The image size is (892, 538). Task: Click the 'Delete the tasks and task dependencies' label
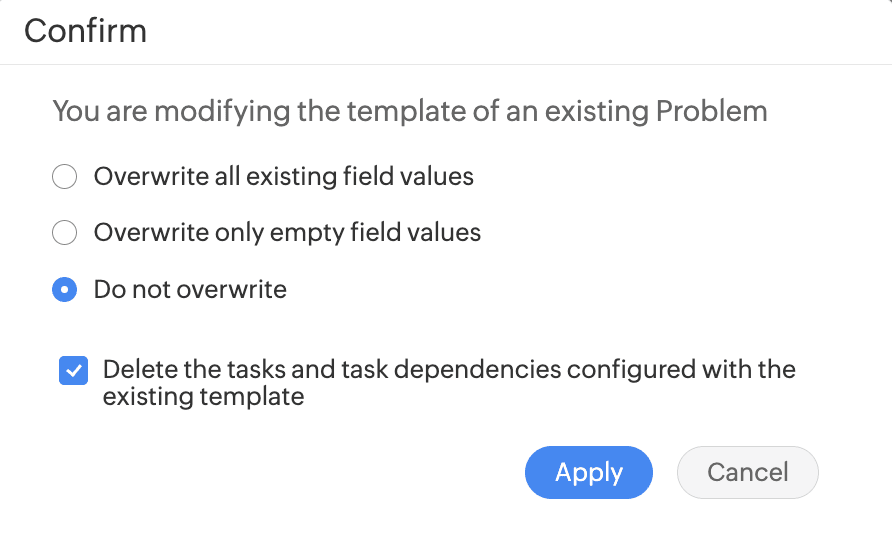(x=449, y=370)
